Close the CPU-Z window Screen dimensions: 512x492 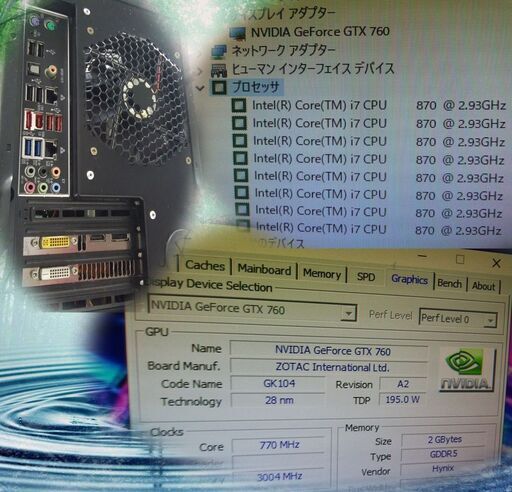pos(496,263)
